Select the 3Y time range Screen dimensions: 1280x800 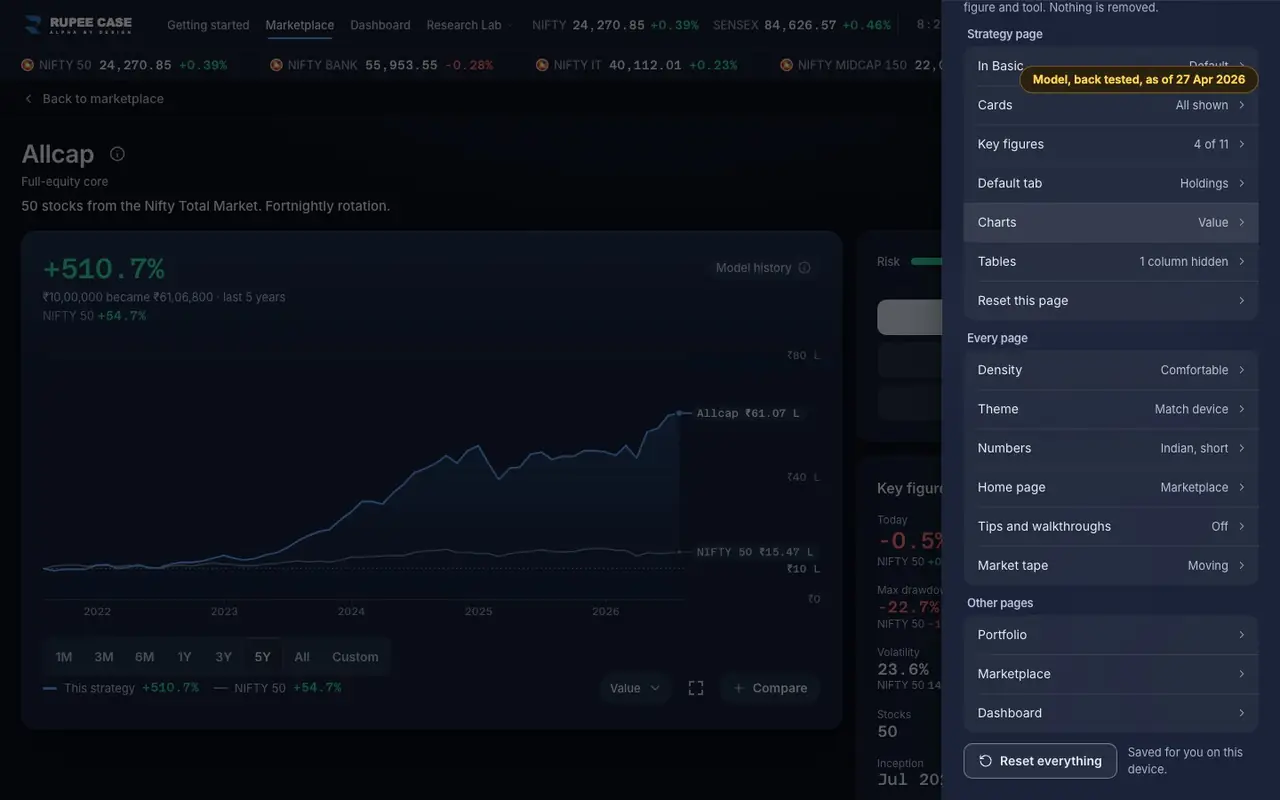point(223,657)
